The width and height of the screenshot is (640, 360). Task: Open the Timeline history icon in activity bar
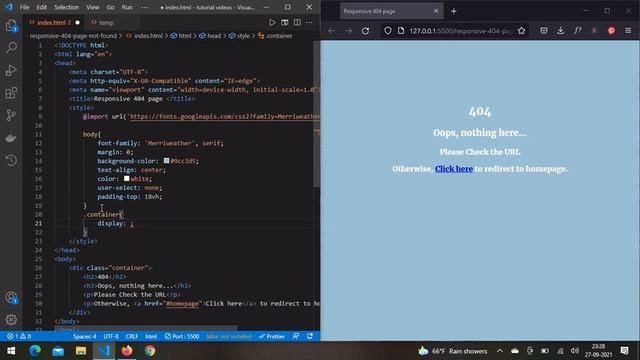(x=11, y=160)
